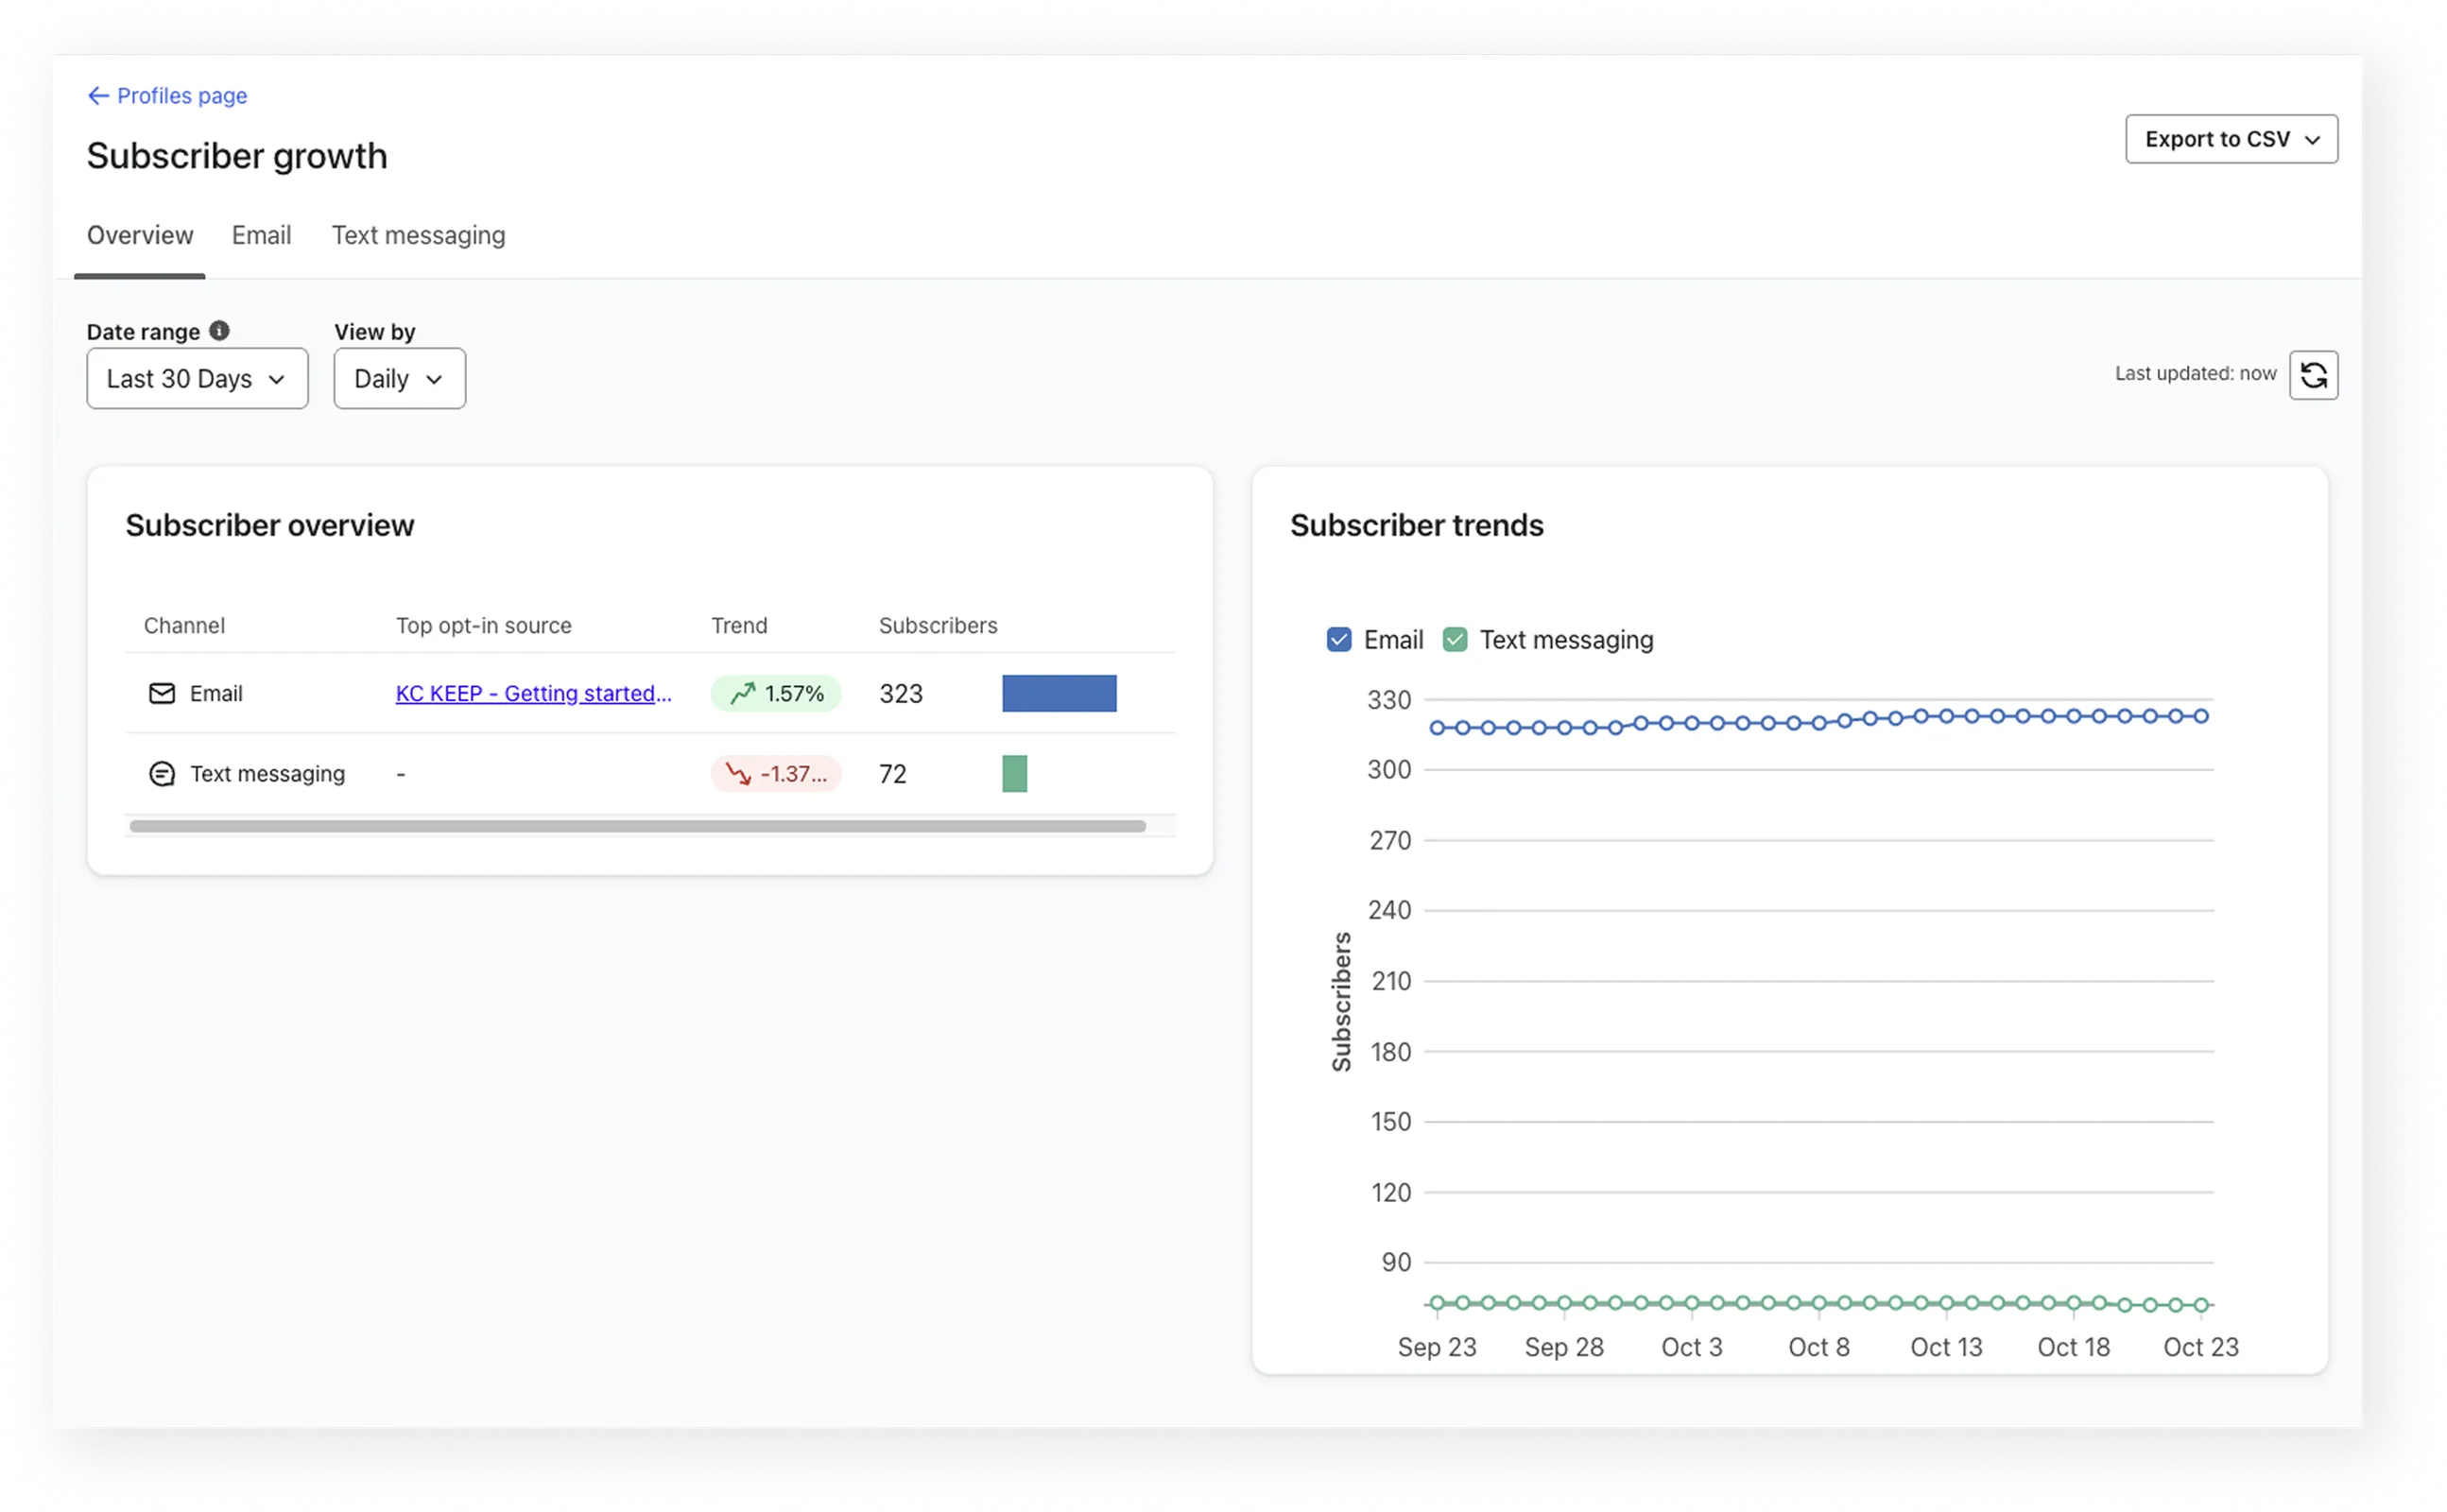The width and height of the screenshot is (2447, 1512).
Task: Switch to the Email tab
Action: coord(261,235)
